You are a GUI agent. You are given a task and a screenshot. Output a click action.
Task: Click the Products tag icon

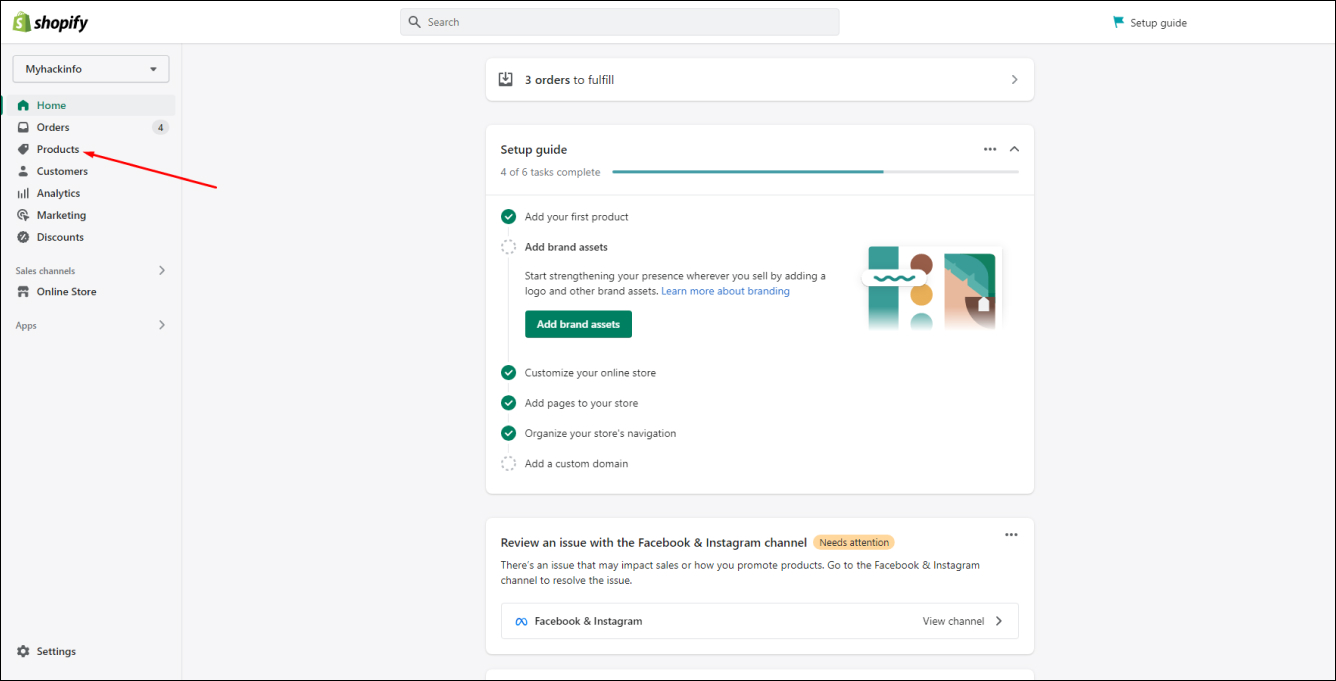tap(23, 149)
